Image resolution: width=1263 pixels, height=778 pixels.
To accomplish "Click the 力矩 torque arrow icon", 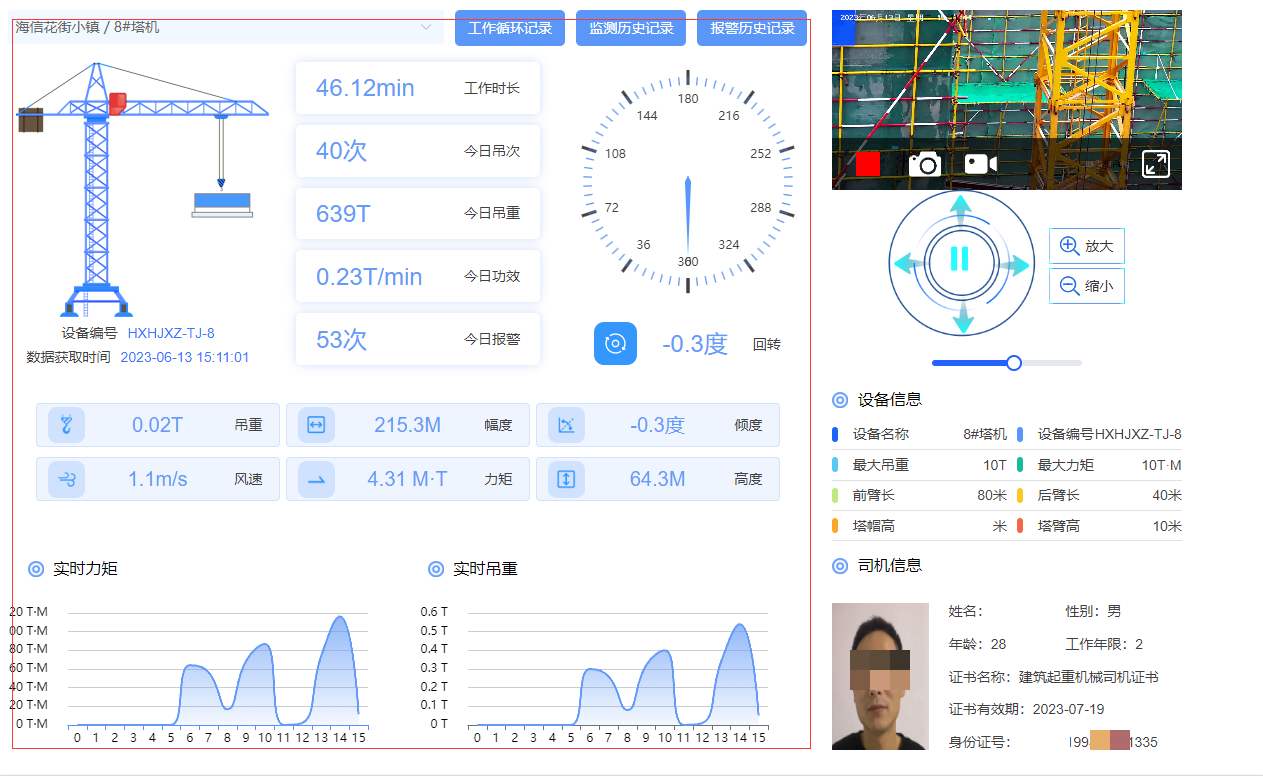I will coord(315,479).
